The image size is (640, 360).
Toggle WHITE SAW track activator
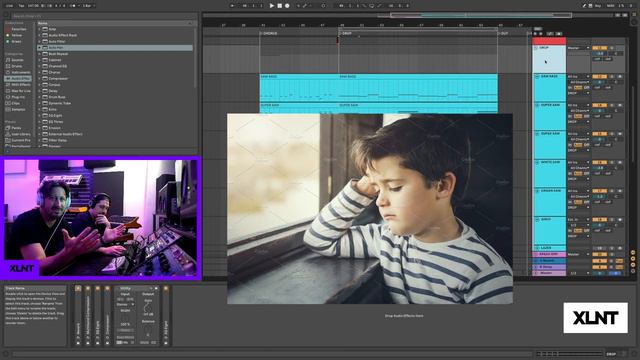click(x=600, y=162)
